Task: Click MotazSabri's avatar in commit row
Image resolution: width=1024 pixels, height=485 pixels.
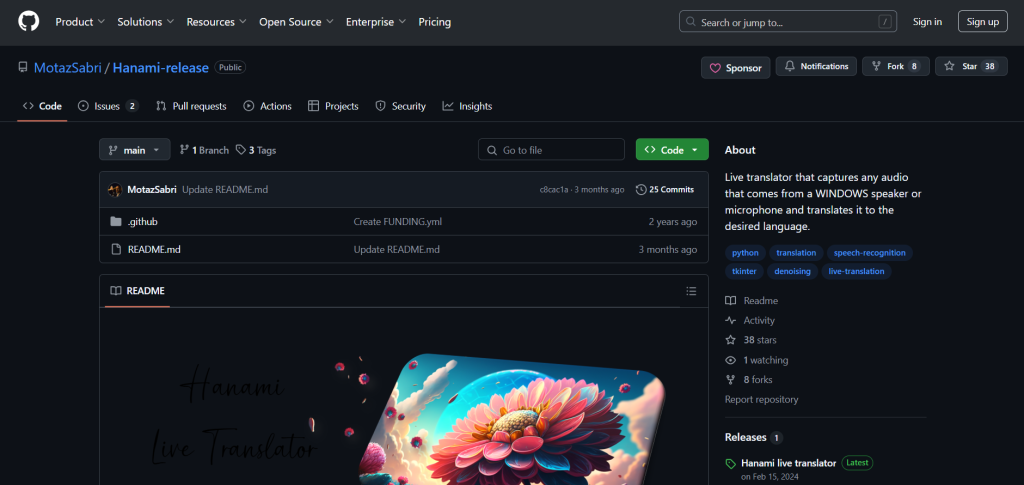Action: coord(115,190)
